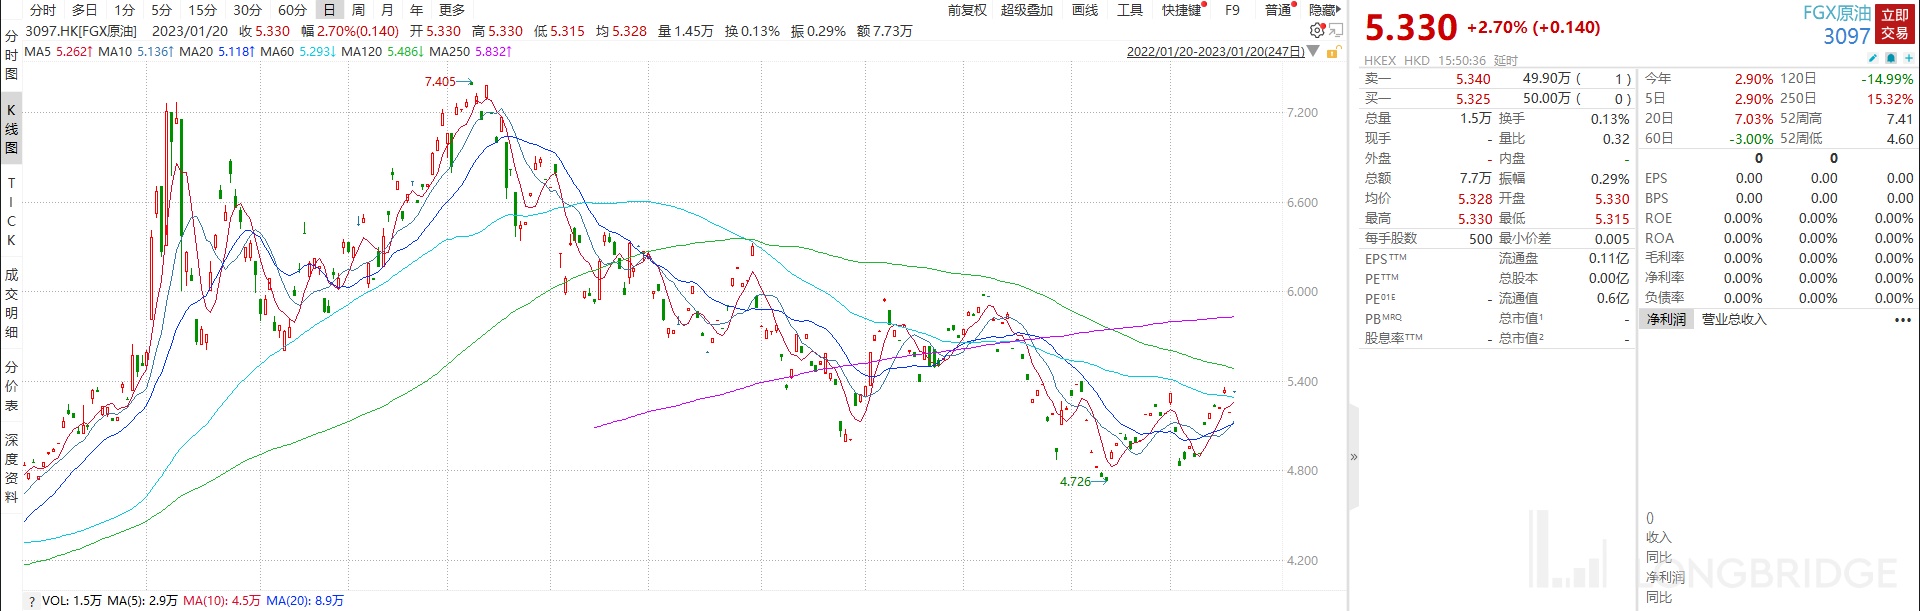Click the MA250 indicator value 5.832
Image resolution: width=1920 pixels, height=611 pixels.
pos(494,51)
